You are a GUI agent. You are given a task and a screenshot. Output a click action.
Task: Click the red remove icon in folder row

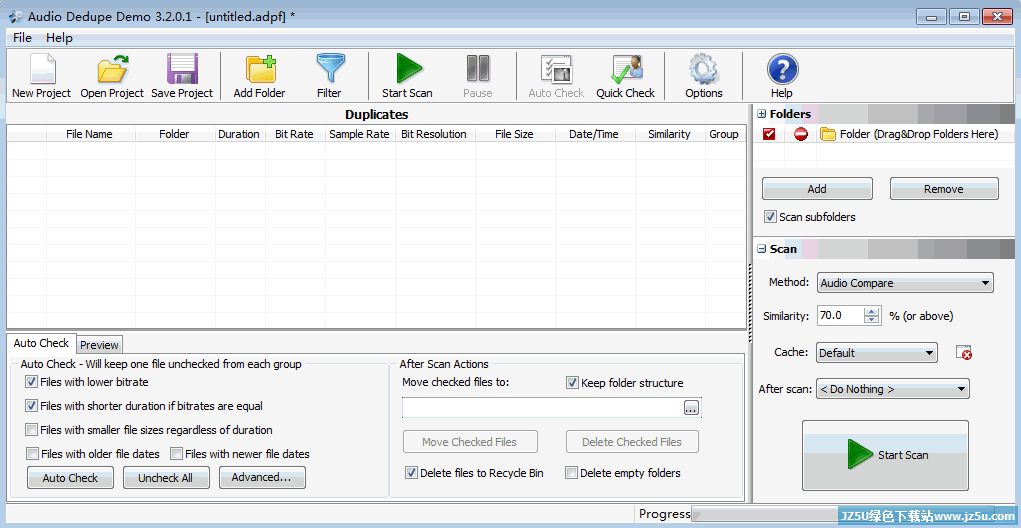pyautogui.click(x=801, y=134)
